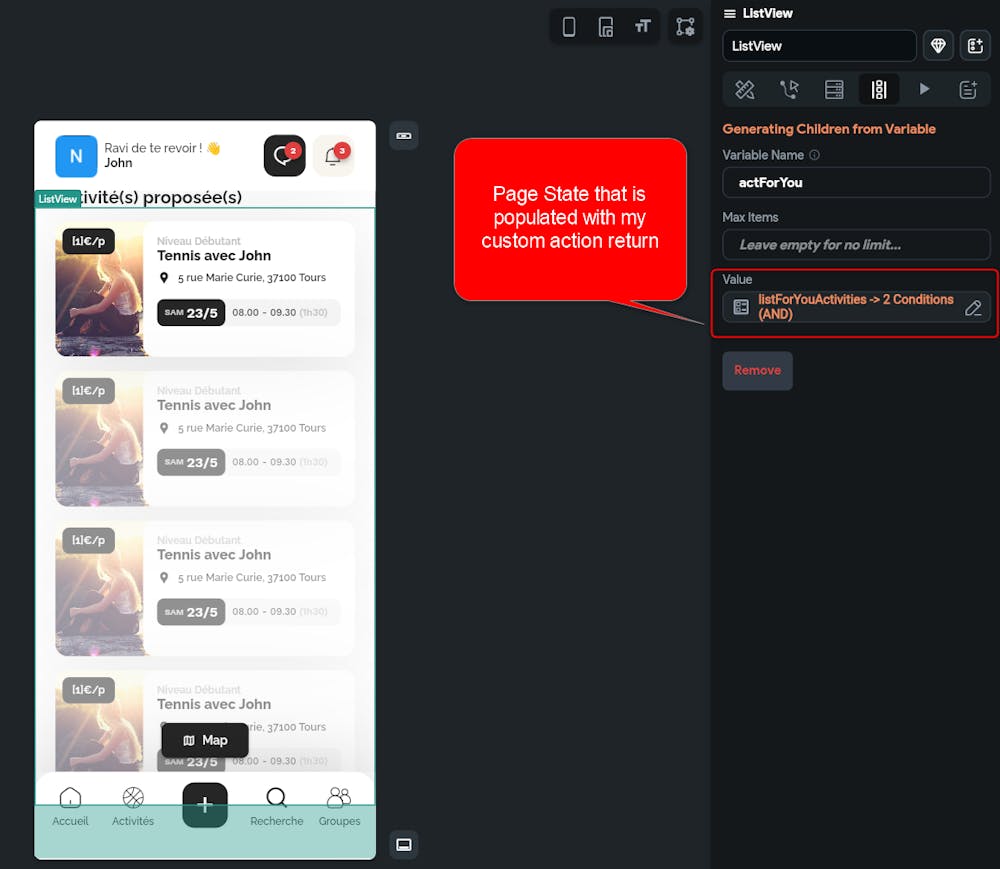Click the first card's SAM 23/5 date badge
Image resolution: width=1000 pixels, height=869 pixels.
click(191, 312)
